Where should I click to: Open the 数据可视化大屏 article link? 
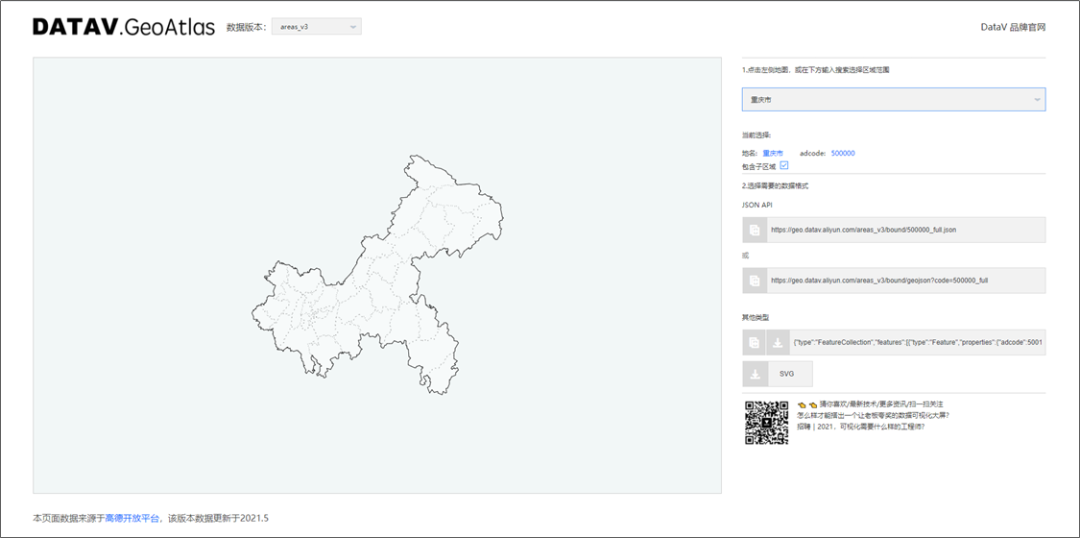[x=873, y=415]
